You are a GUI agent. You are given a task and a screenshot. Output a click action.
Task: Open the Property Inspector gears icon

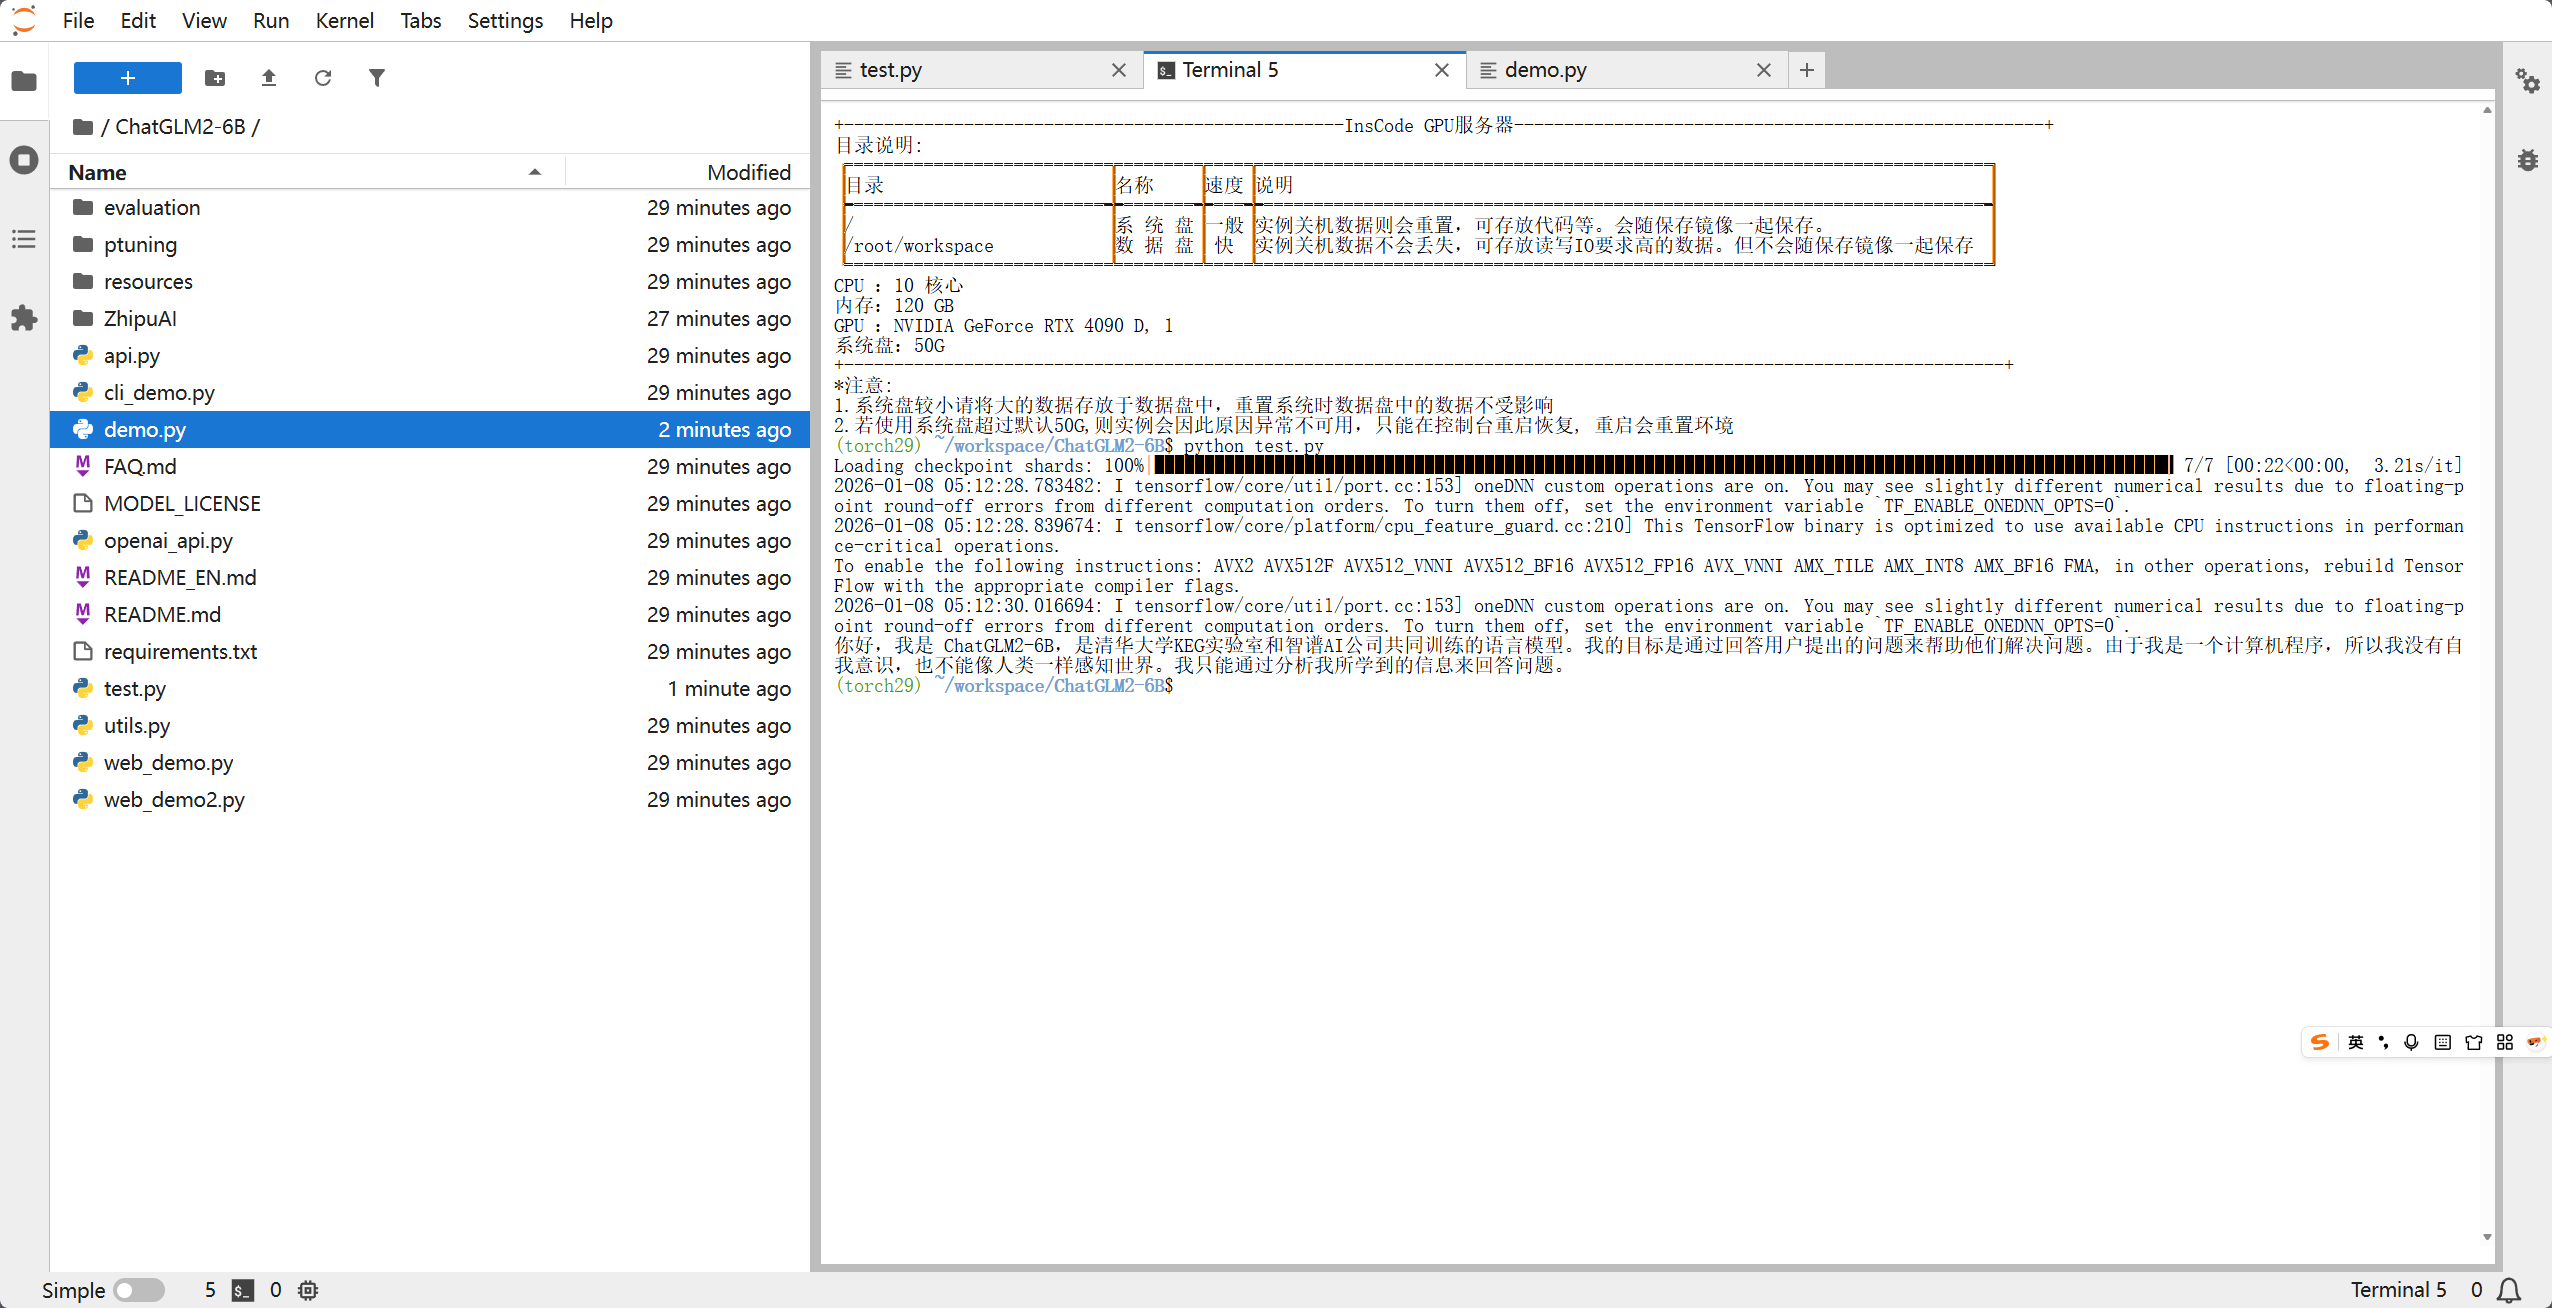2528,81
